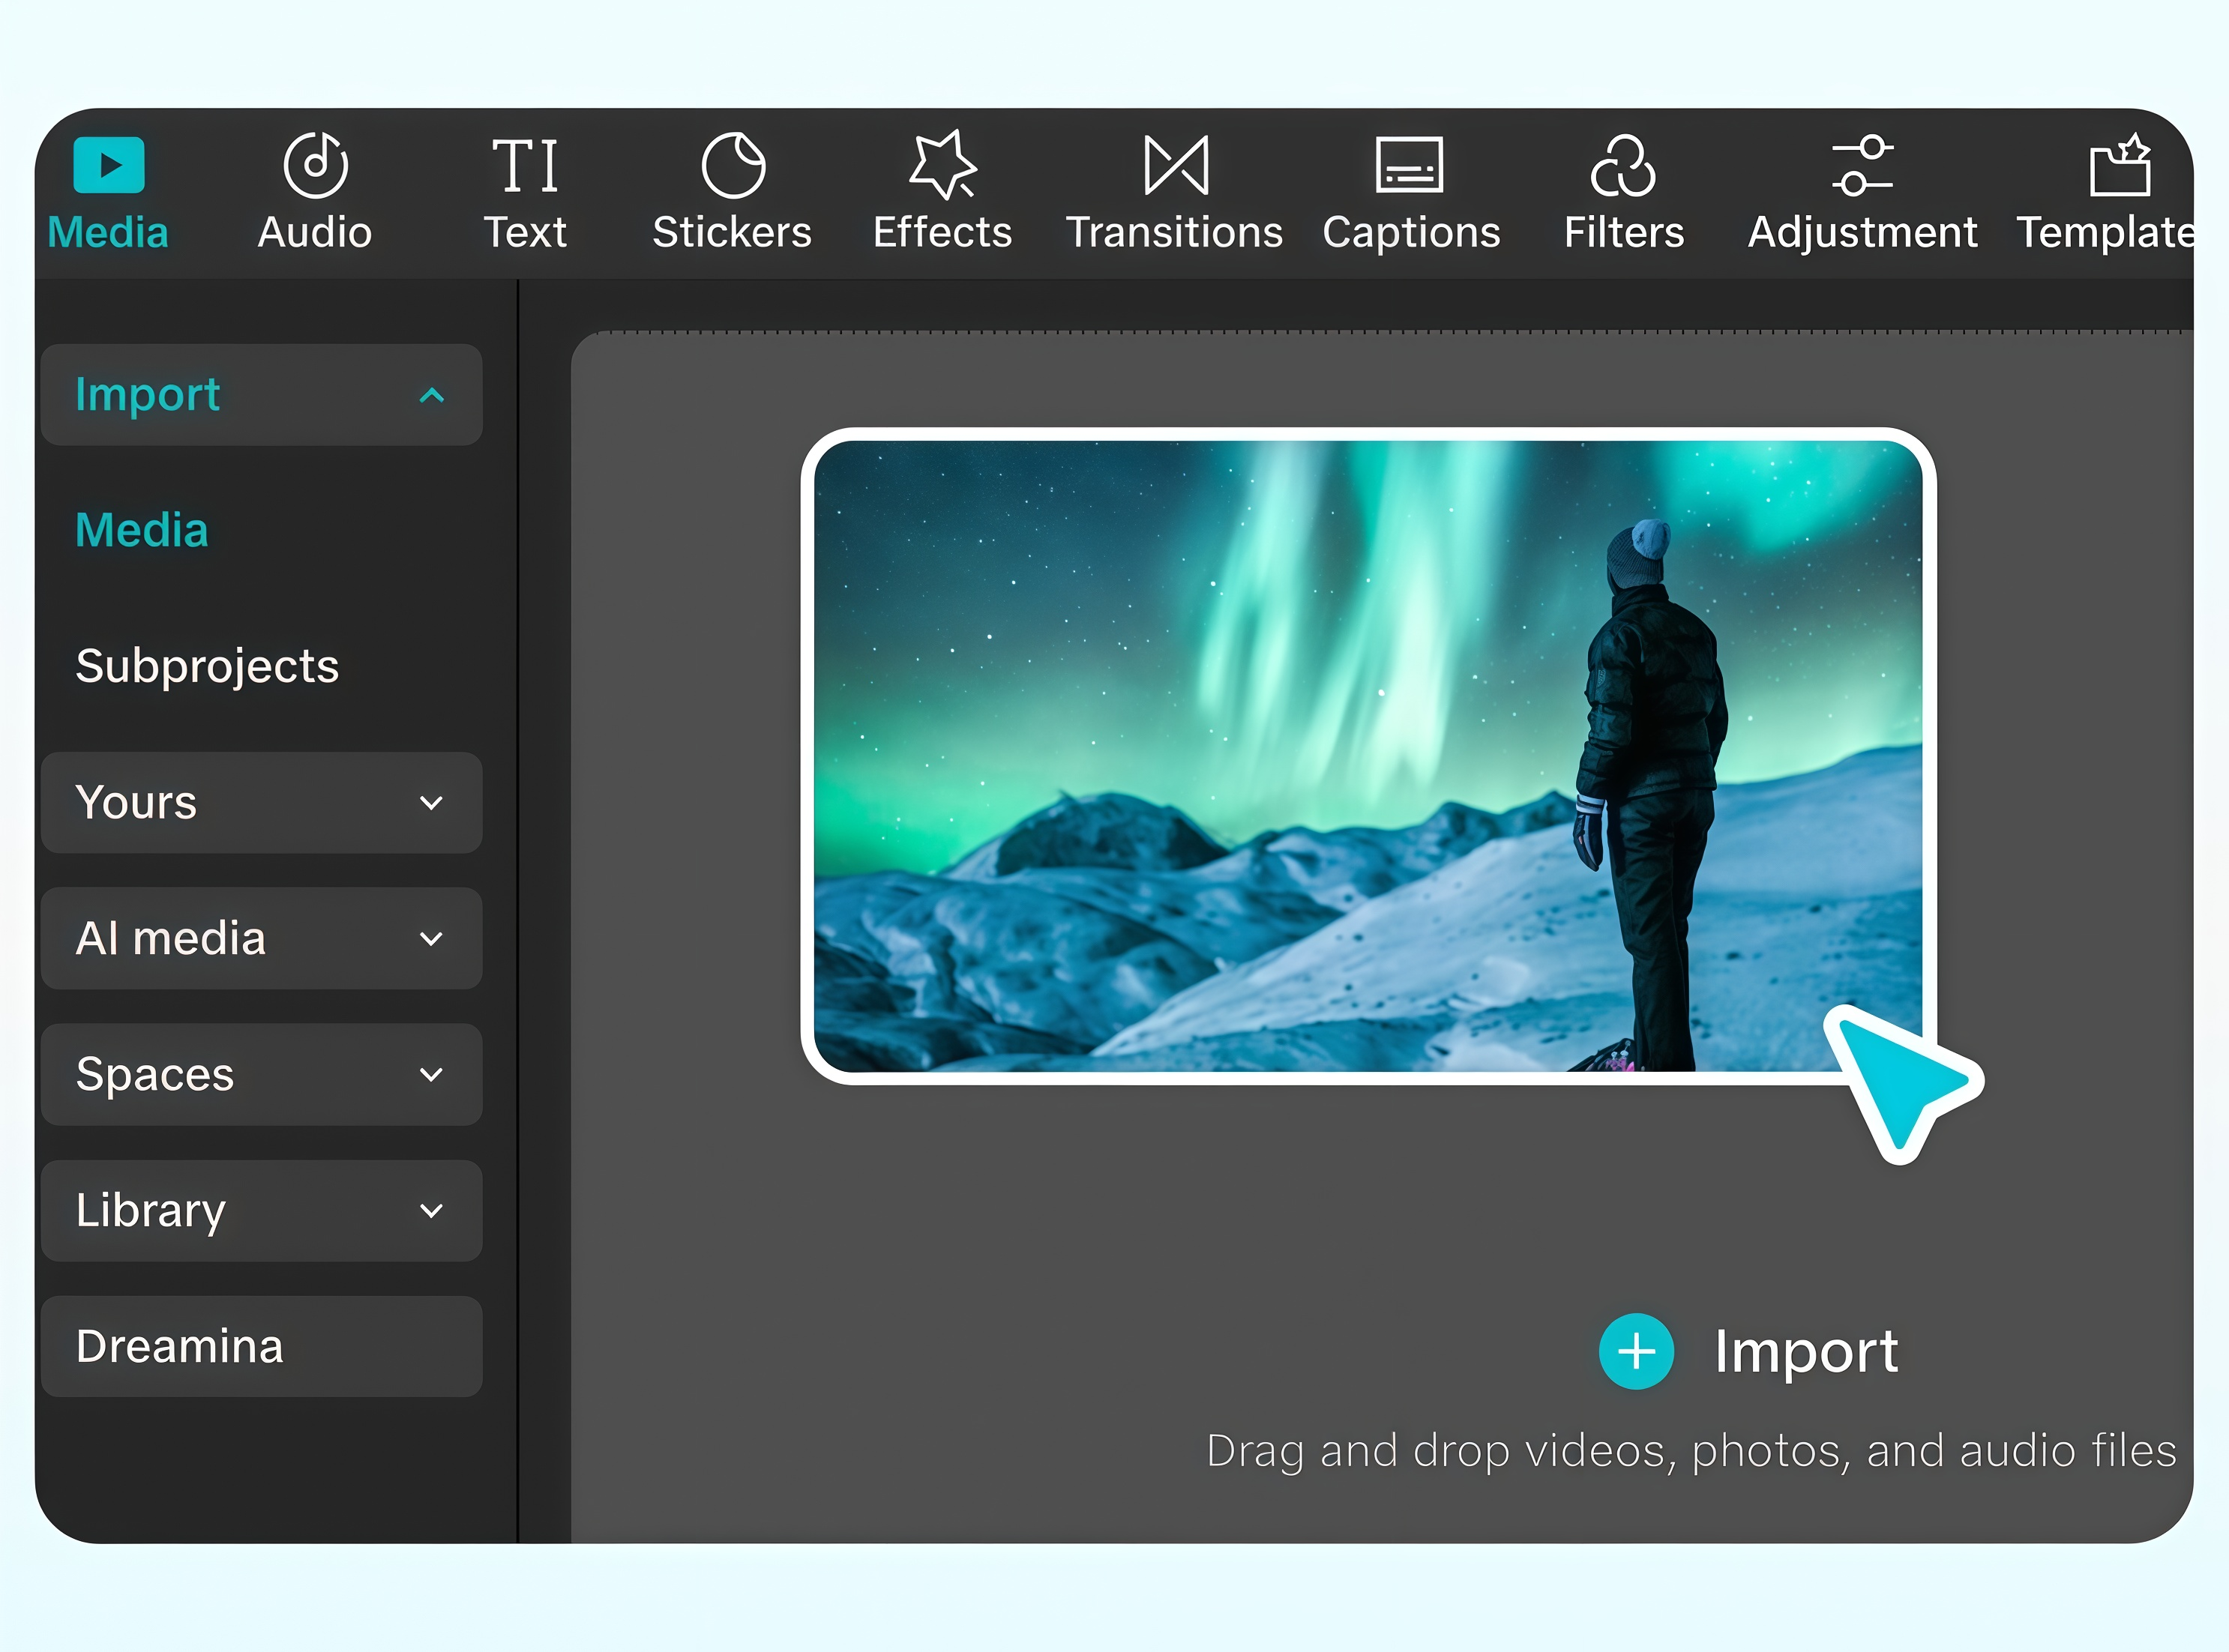Select the Text TI icon
The image size is (2229, 1652).
point(525,165)
